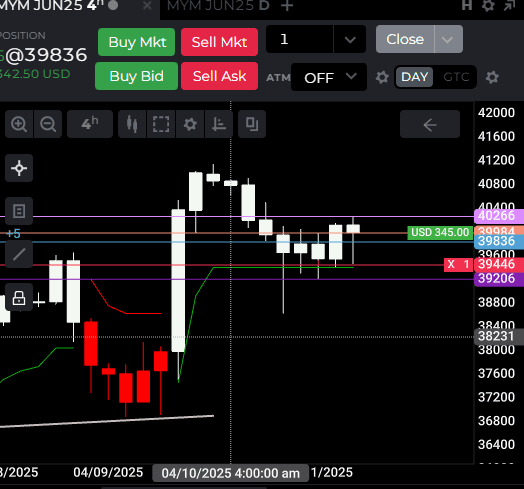Open the indicators chart icon
Image resolution: width=524 pixels, height=489 pixels.
tap(219, 124)
